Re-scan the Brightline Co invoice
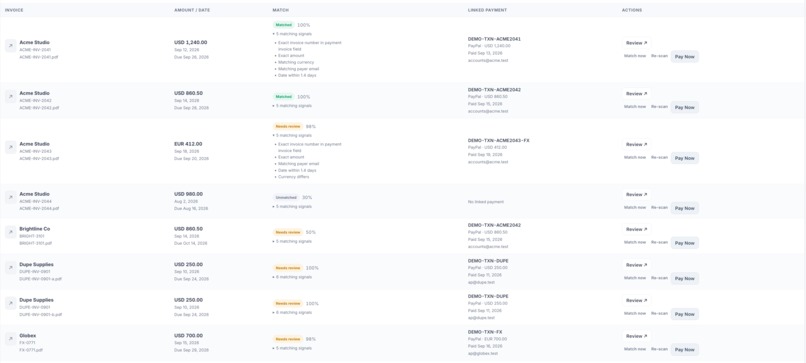The height and width of the screenshot is (363, 806). (660, 242)
